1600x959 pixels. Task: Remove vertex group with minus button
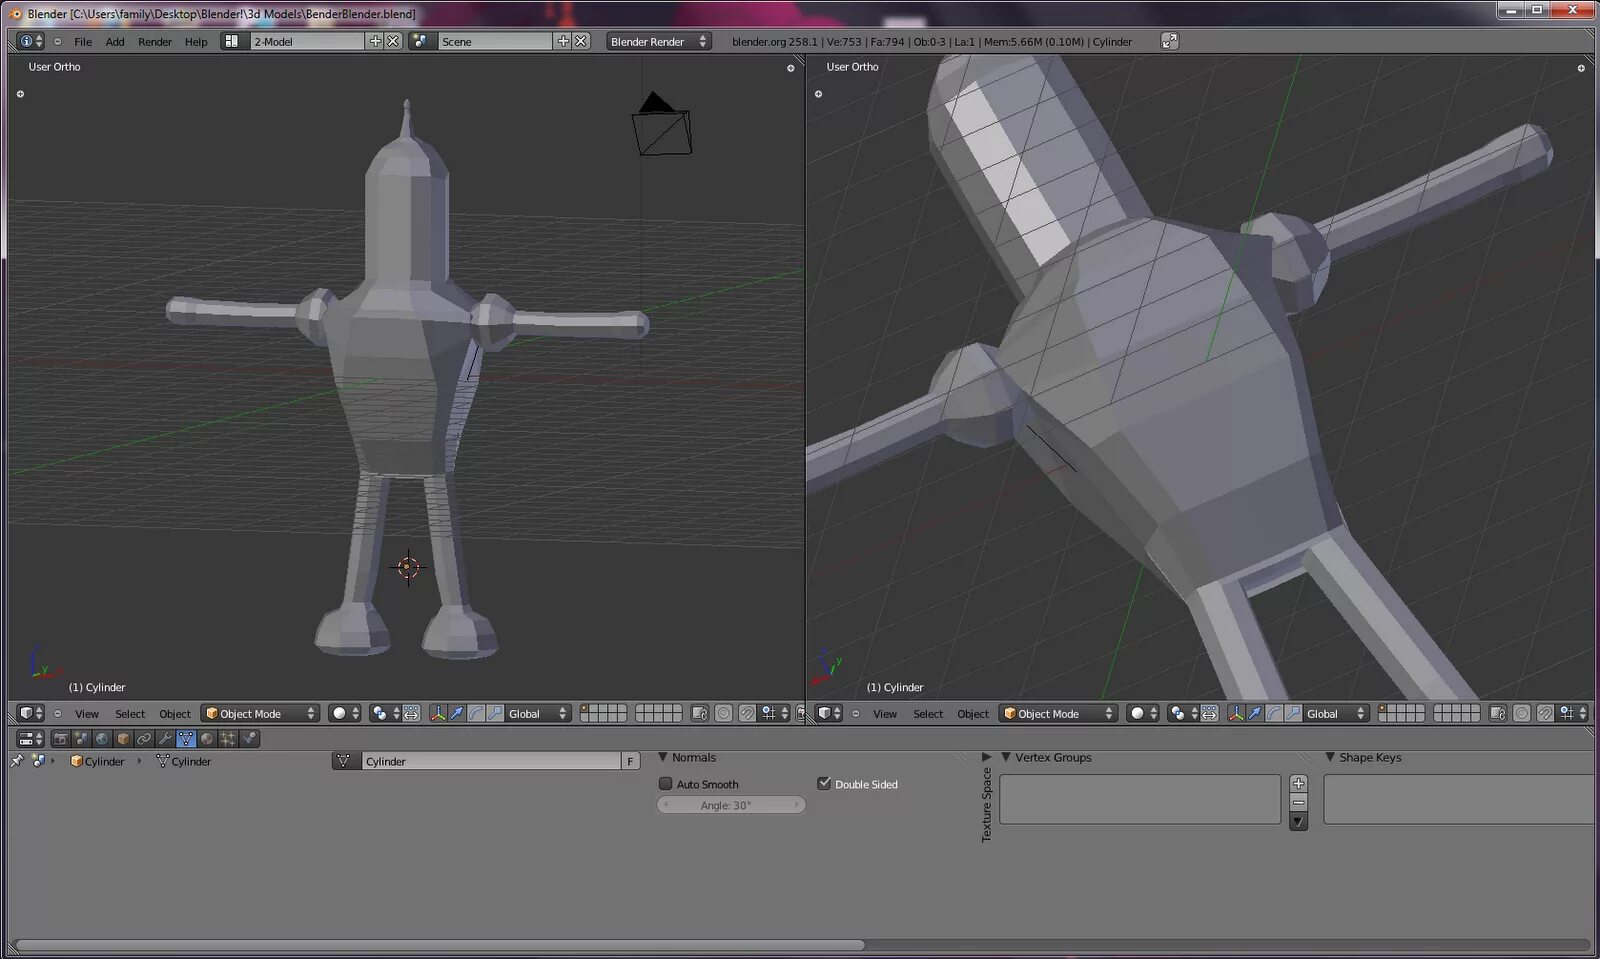click(1298, 802)
